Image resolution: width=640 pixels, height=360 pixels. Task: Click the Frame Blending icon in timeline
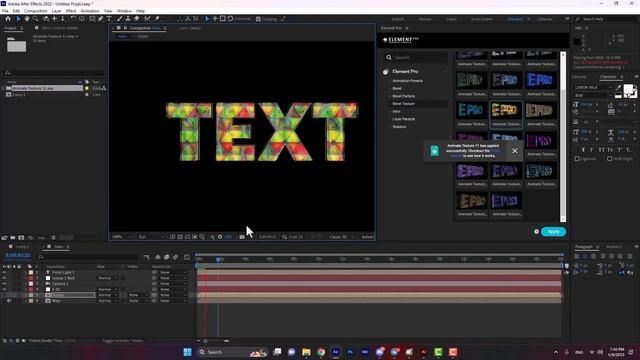[x=167, y=257]
